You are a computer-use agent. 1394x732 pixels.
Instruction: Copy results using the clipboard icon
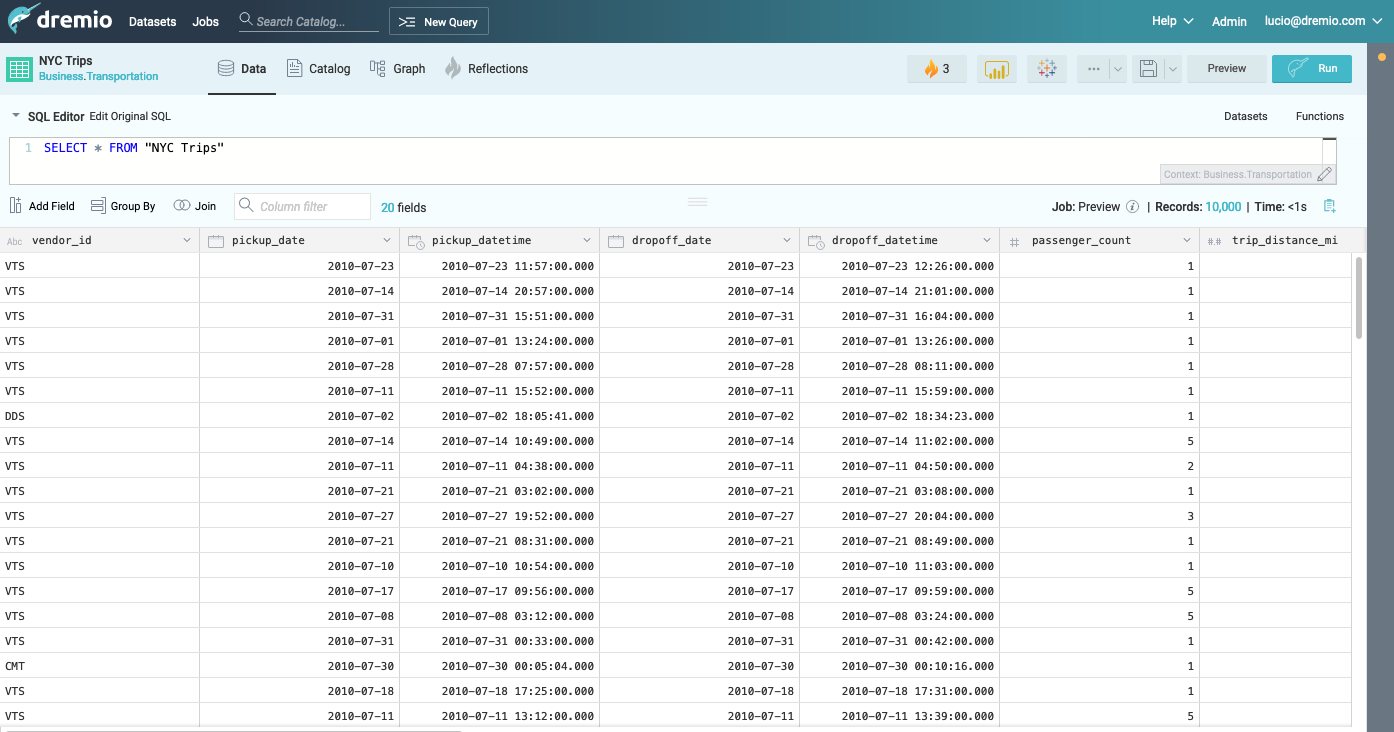pos(1329,206)
